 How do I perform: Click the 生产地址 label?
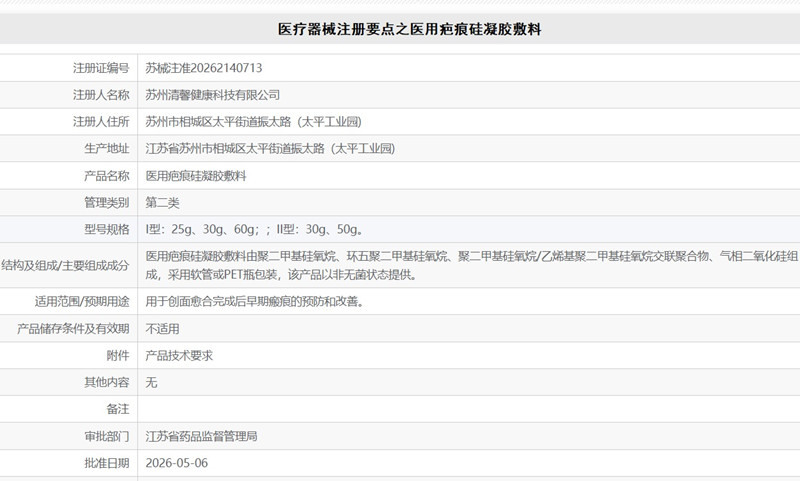(107, 148)
